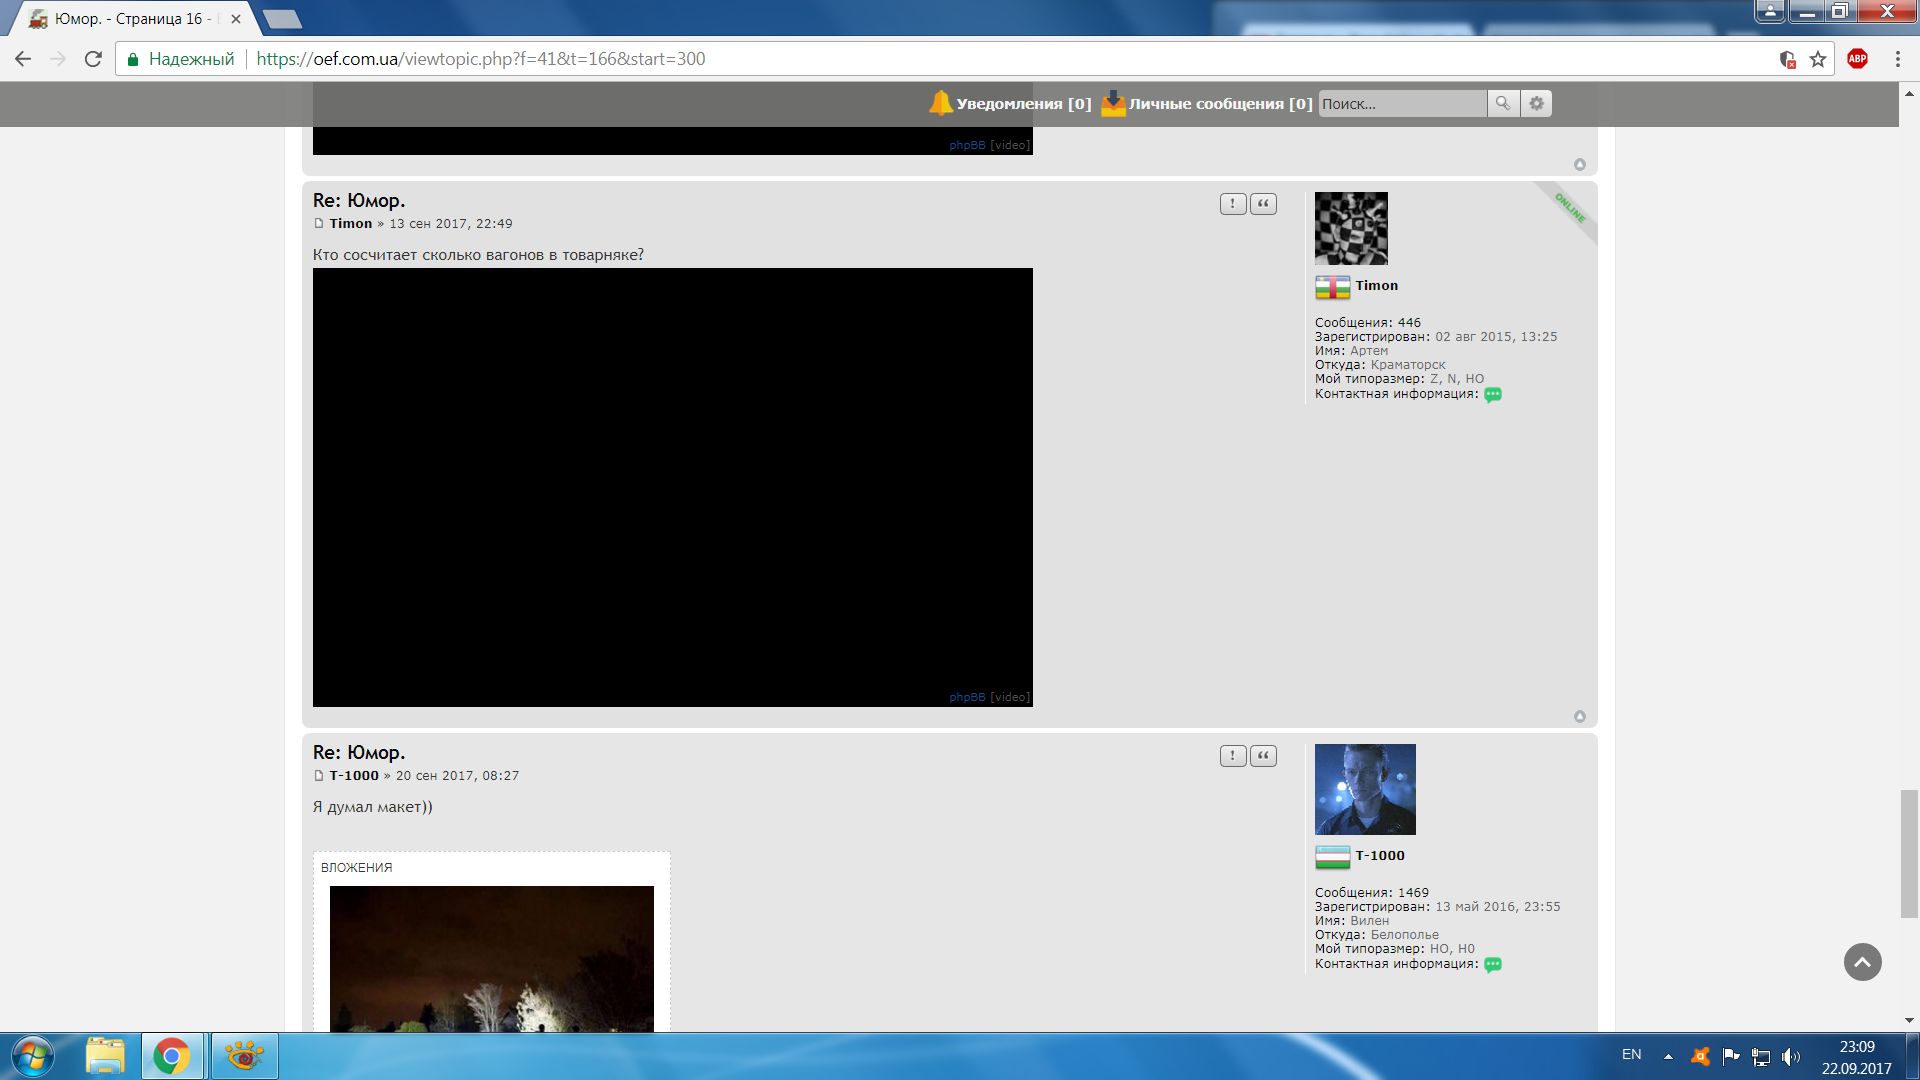The width and height of the screenshot is (1920, 1080).
Task: Click the AdBlock Plus extension icon
Action: click(1857, 59)
